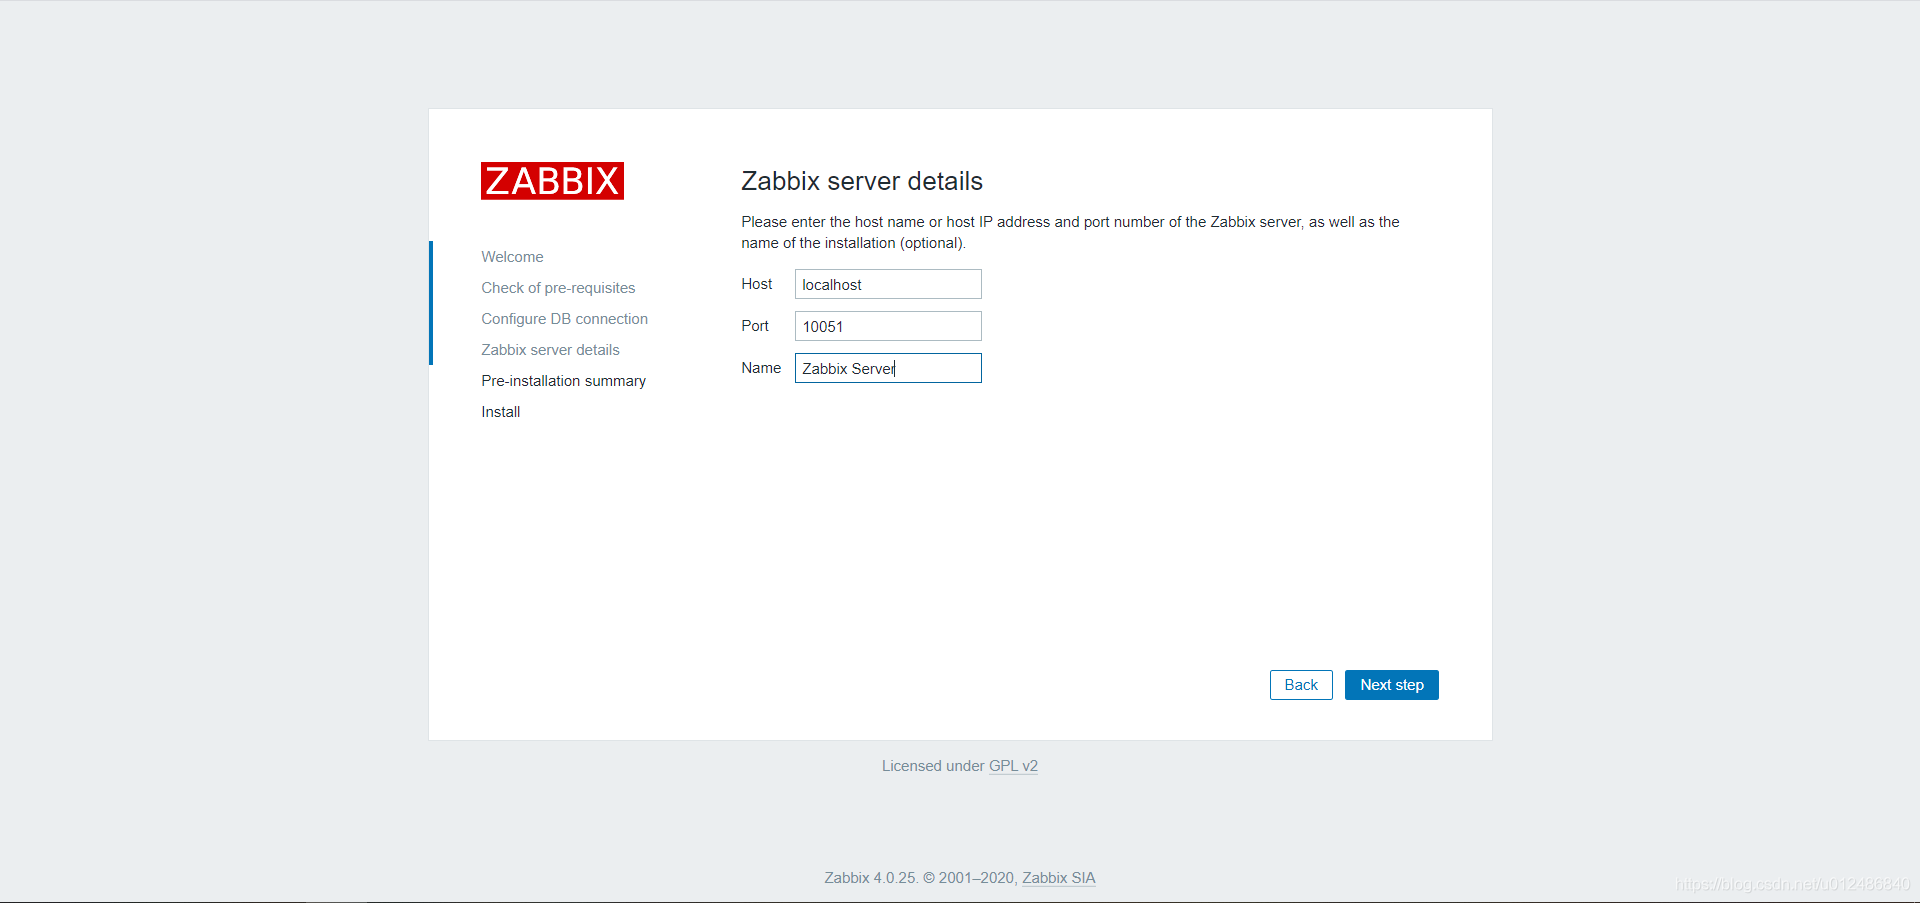
Task: Click the Name label
Action: point(761,368)
